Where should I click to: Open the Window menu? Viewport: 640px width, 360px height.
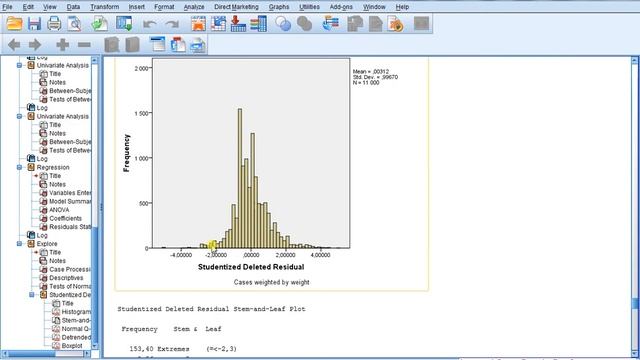click(374, 7)
